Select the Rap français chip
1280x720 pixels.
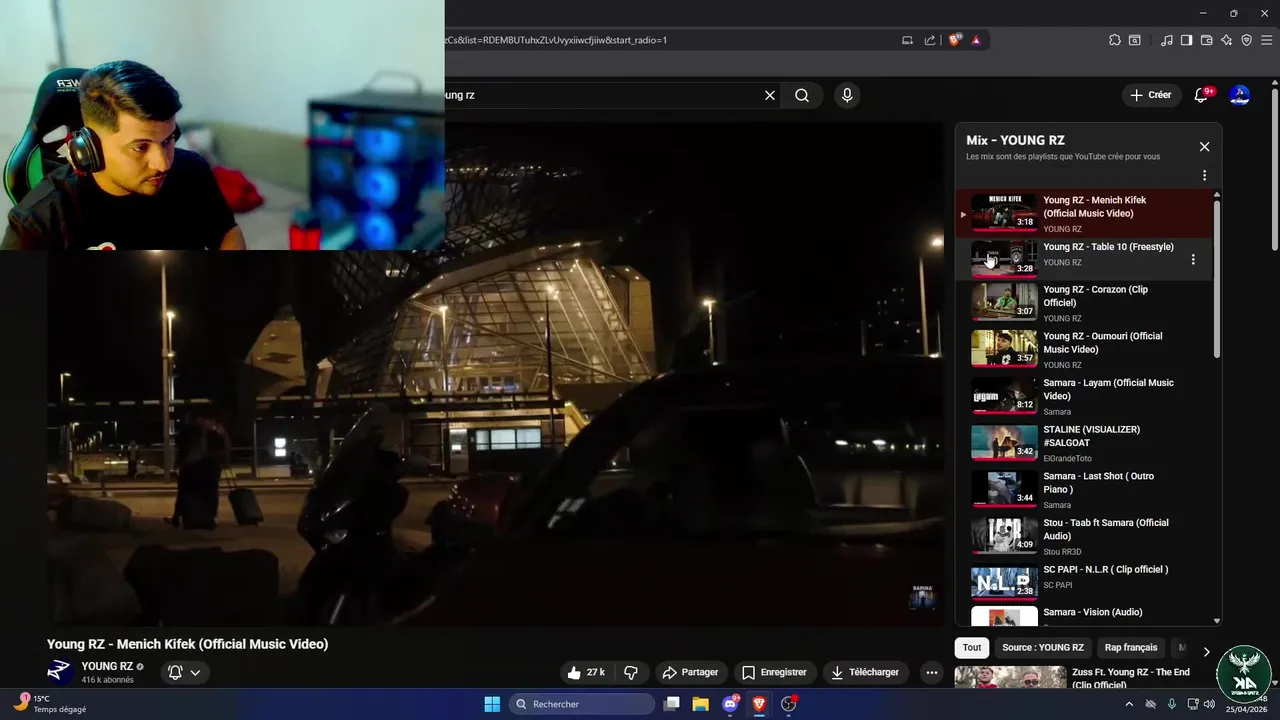pyautogui.click(x=1131, y=648)
